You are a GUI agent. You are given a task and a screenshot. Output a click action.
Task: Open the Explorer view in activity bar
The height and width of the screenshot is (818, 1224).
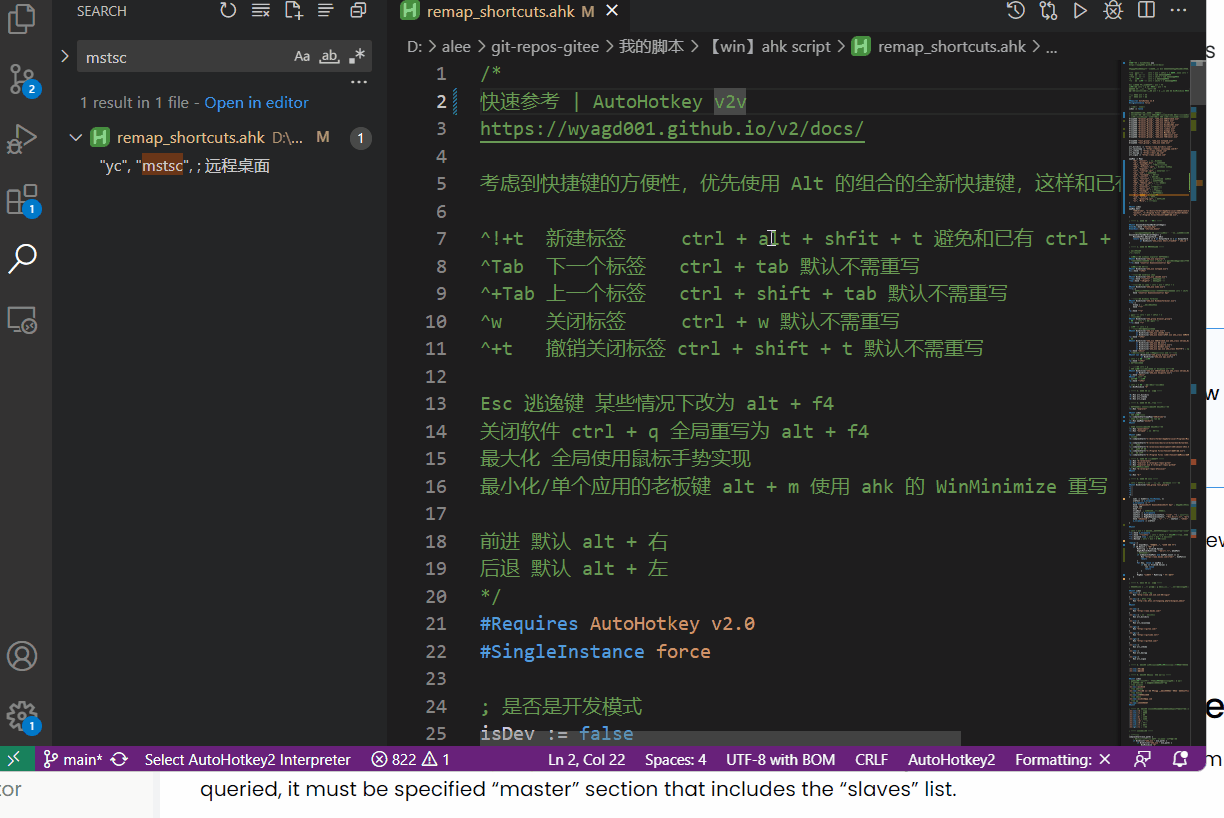point(22,18)
